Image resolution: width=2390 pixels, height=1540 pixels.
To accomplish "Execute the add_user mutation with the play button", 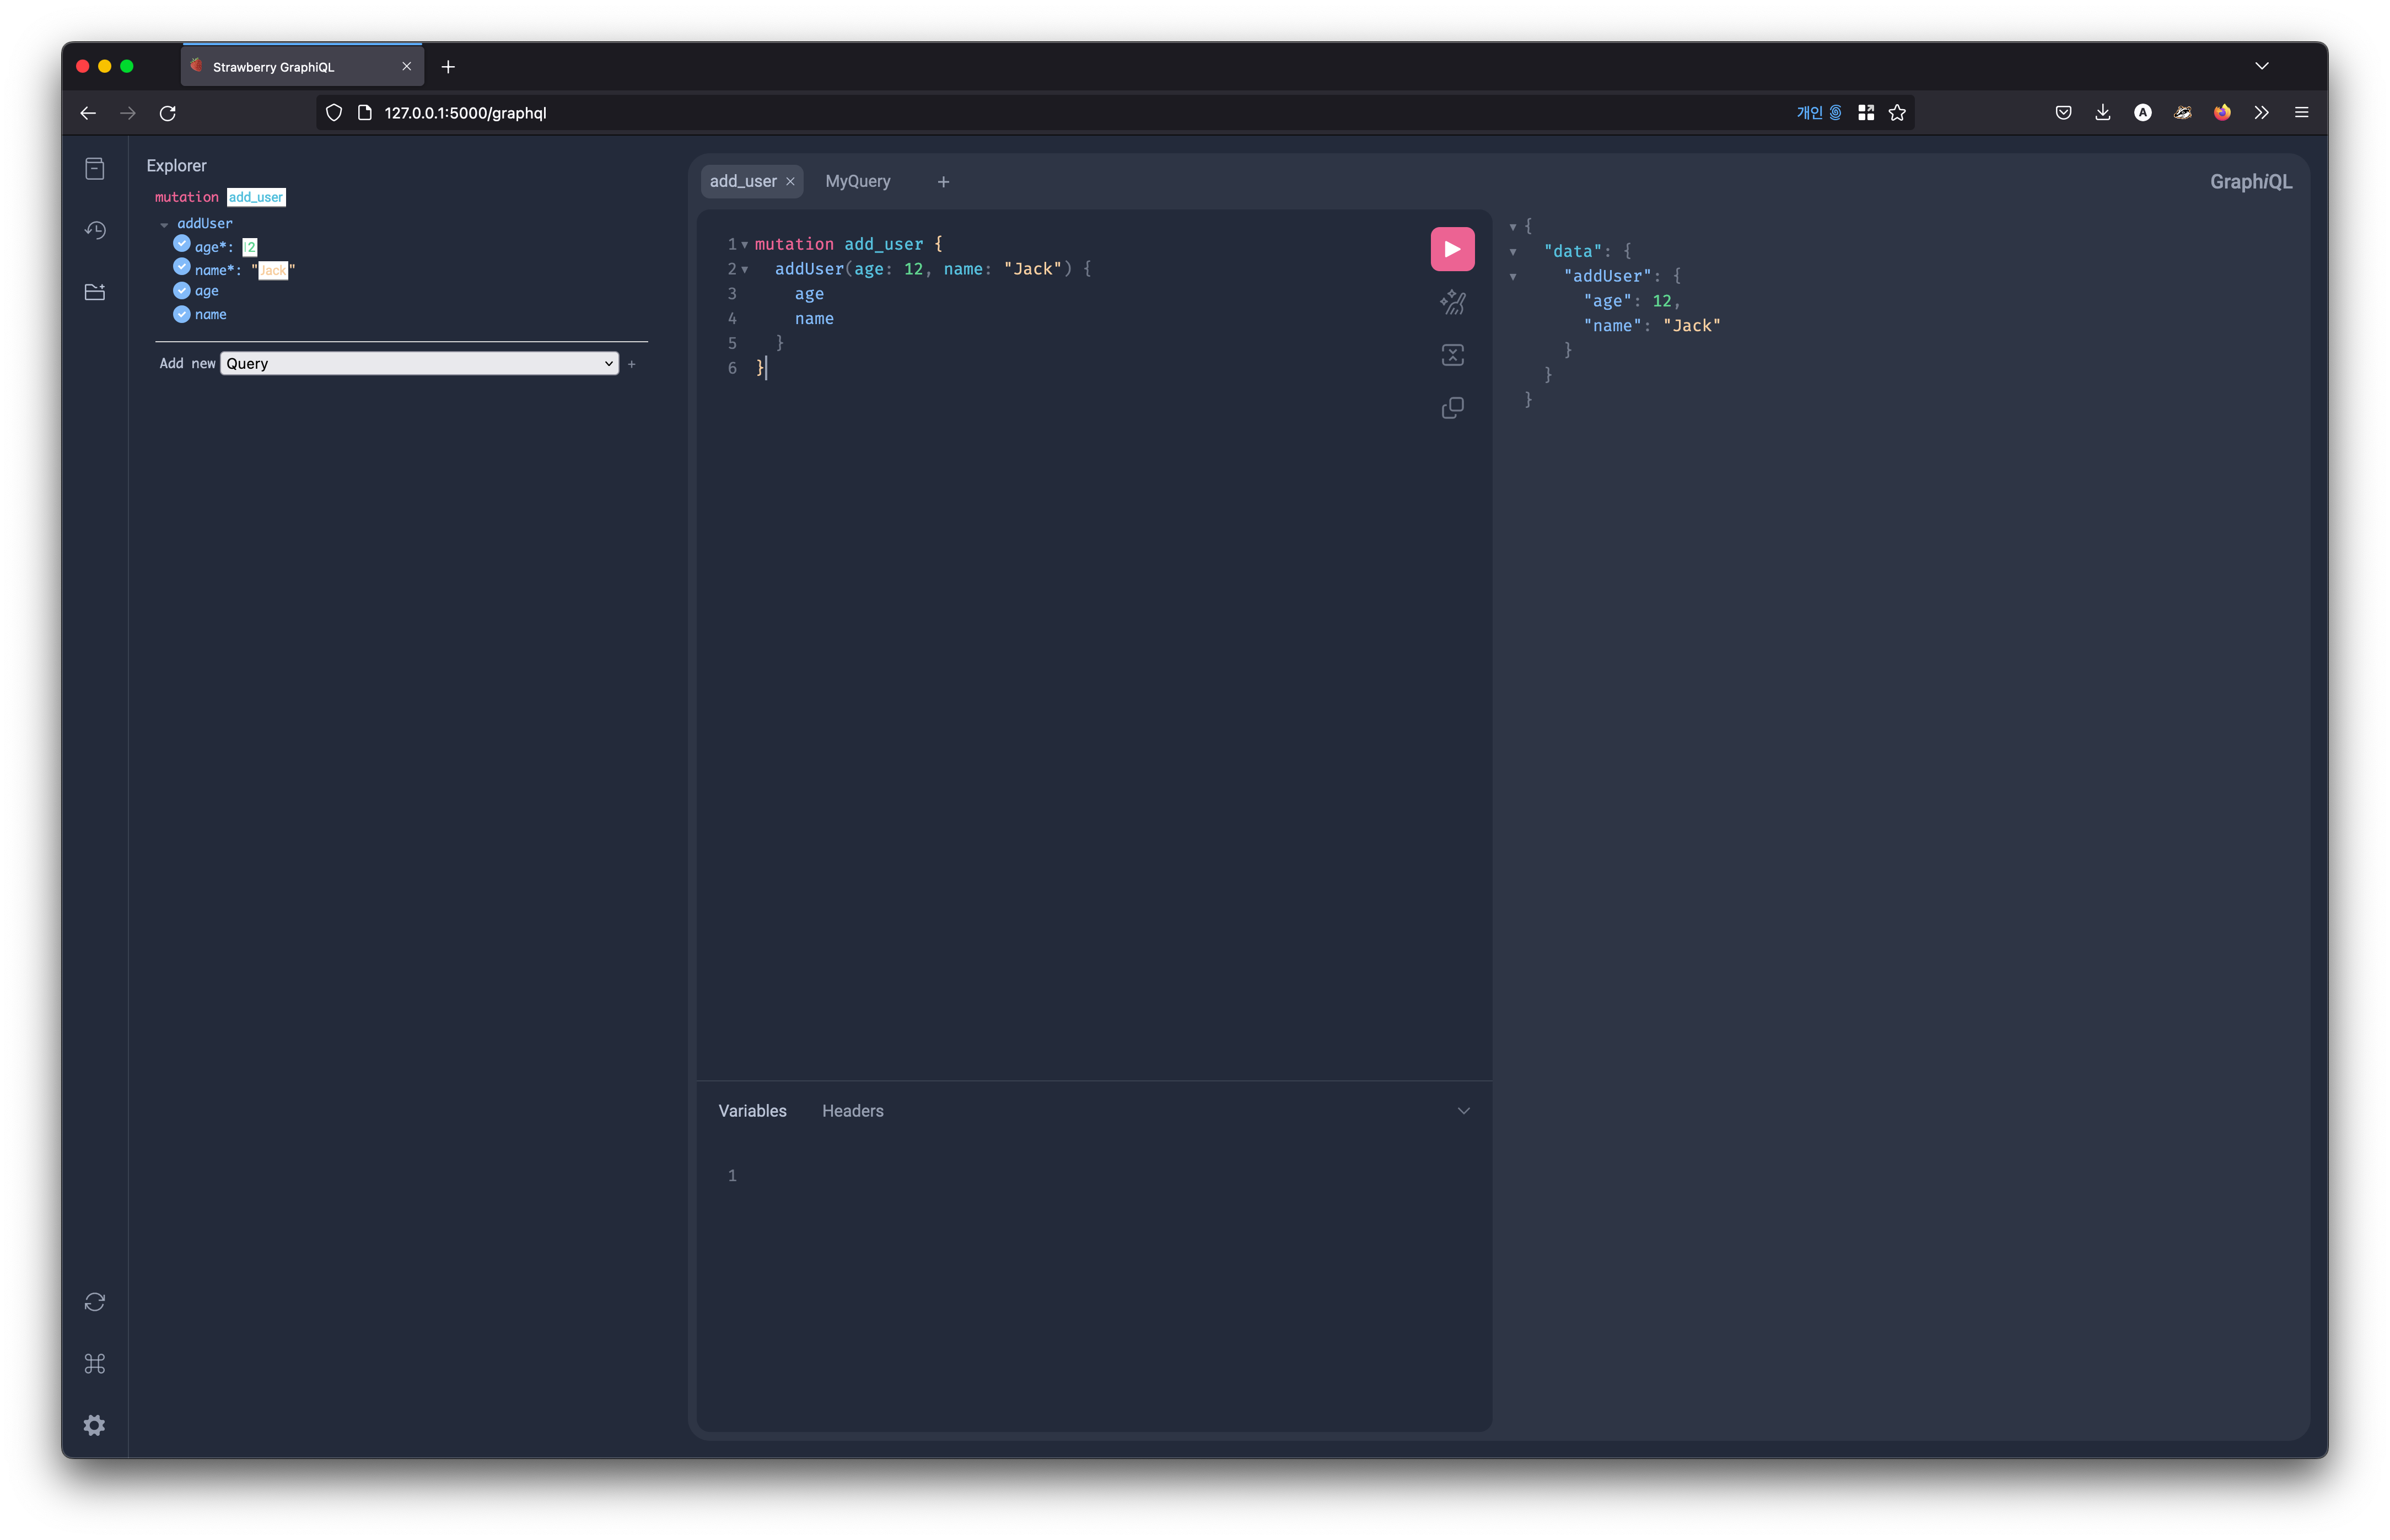I will pos(1452,248).
